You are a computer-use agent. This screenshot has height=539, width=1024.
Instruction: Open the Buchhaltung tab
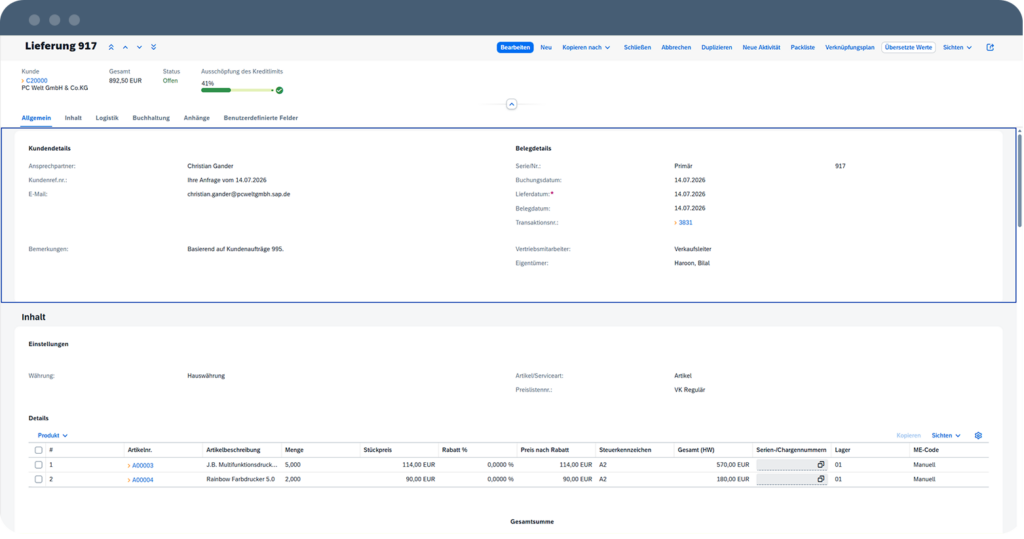151,118
